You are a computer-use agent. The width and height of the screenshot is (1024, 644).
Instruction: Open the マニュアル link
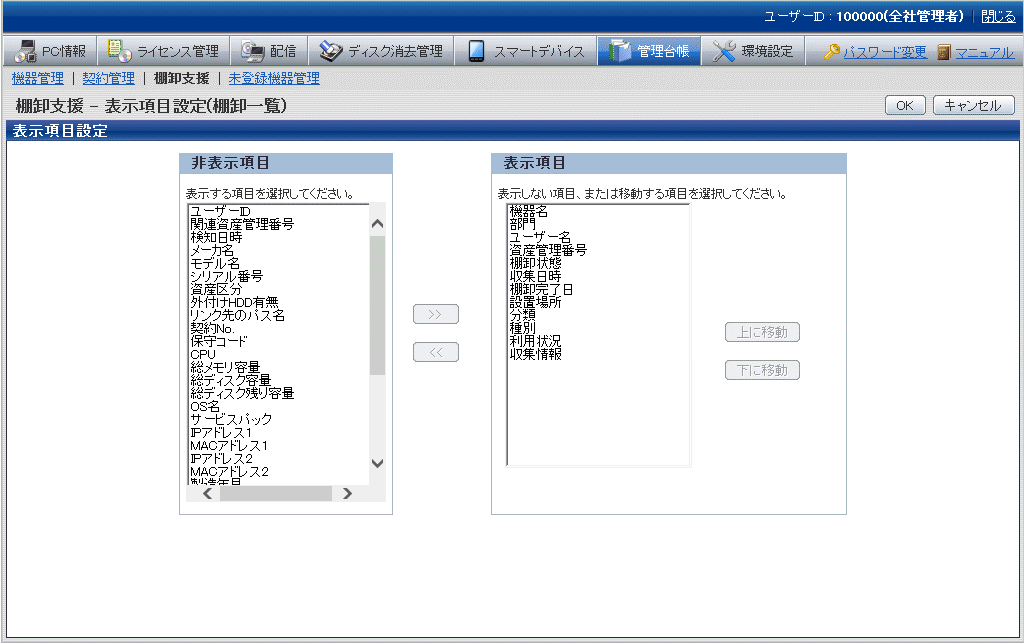984,52
